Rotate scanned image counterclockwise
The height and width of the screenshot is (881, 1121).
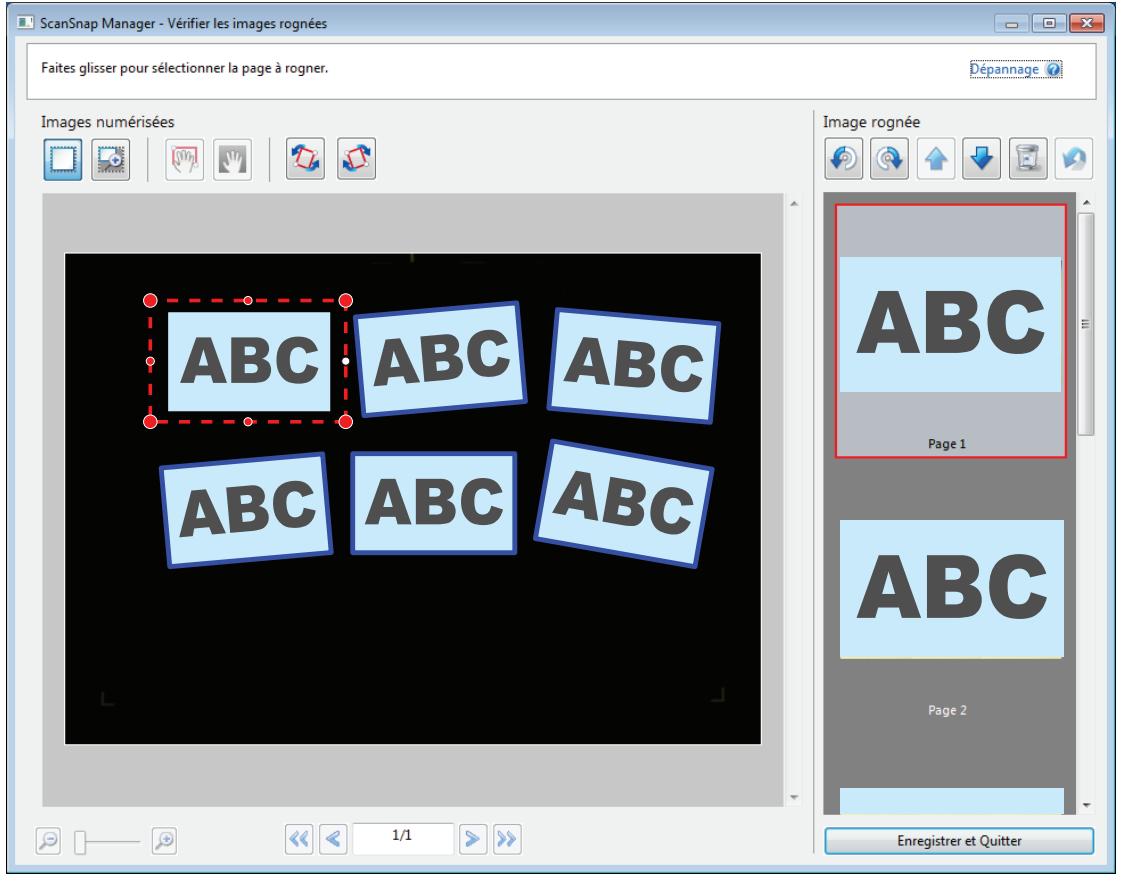305,159
